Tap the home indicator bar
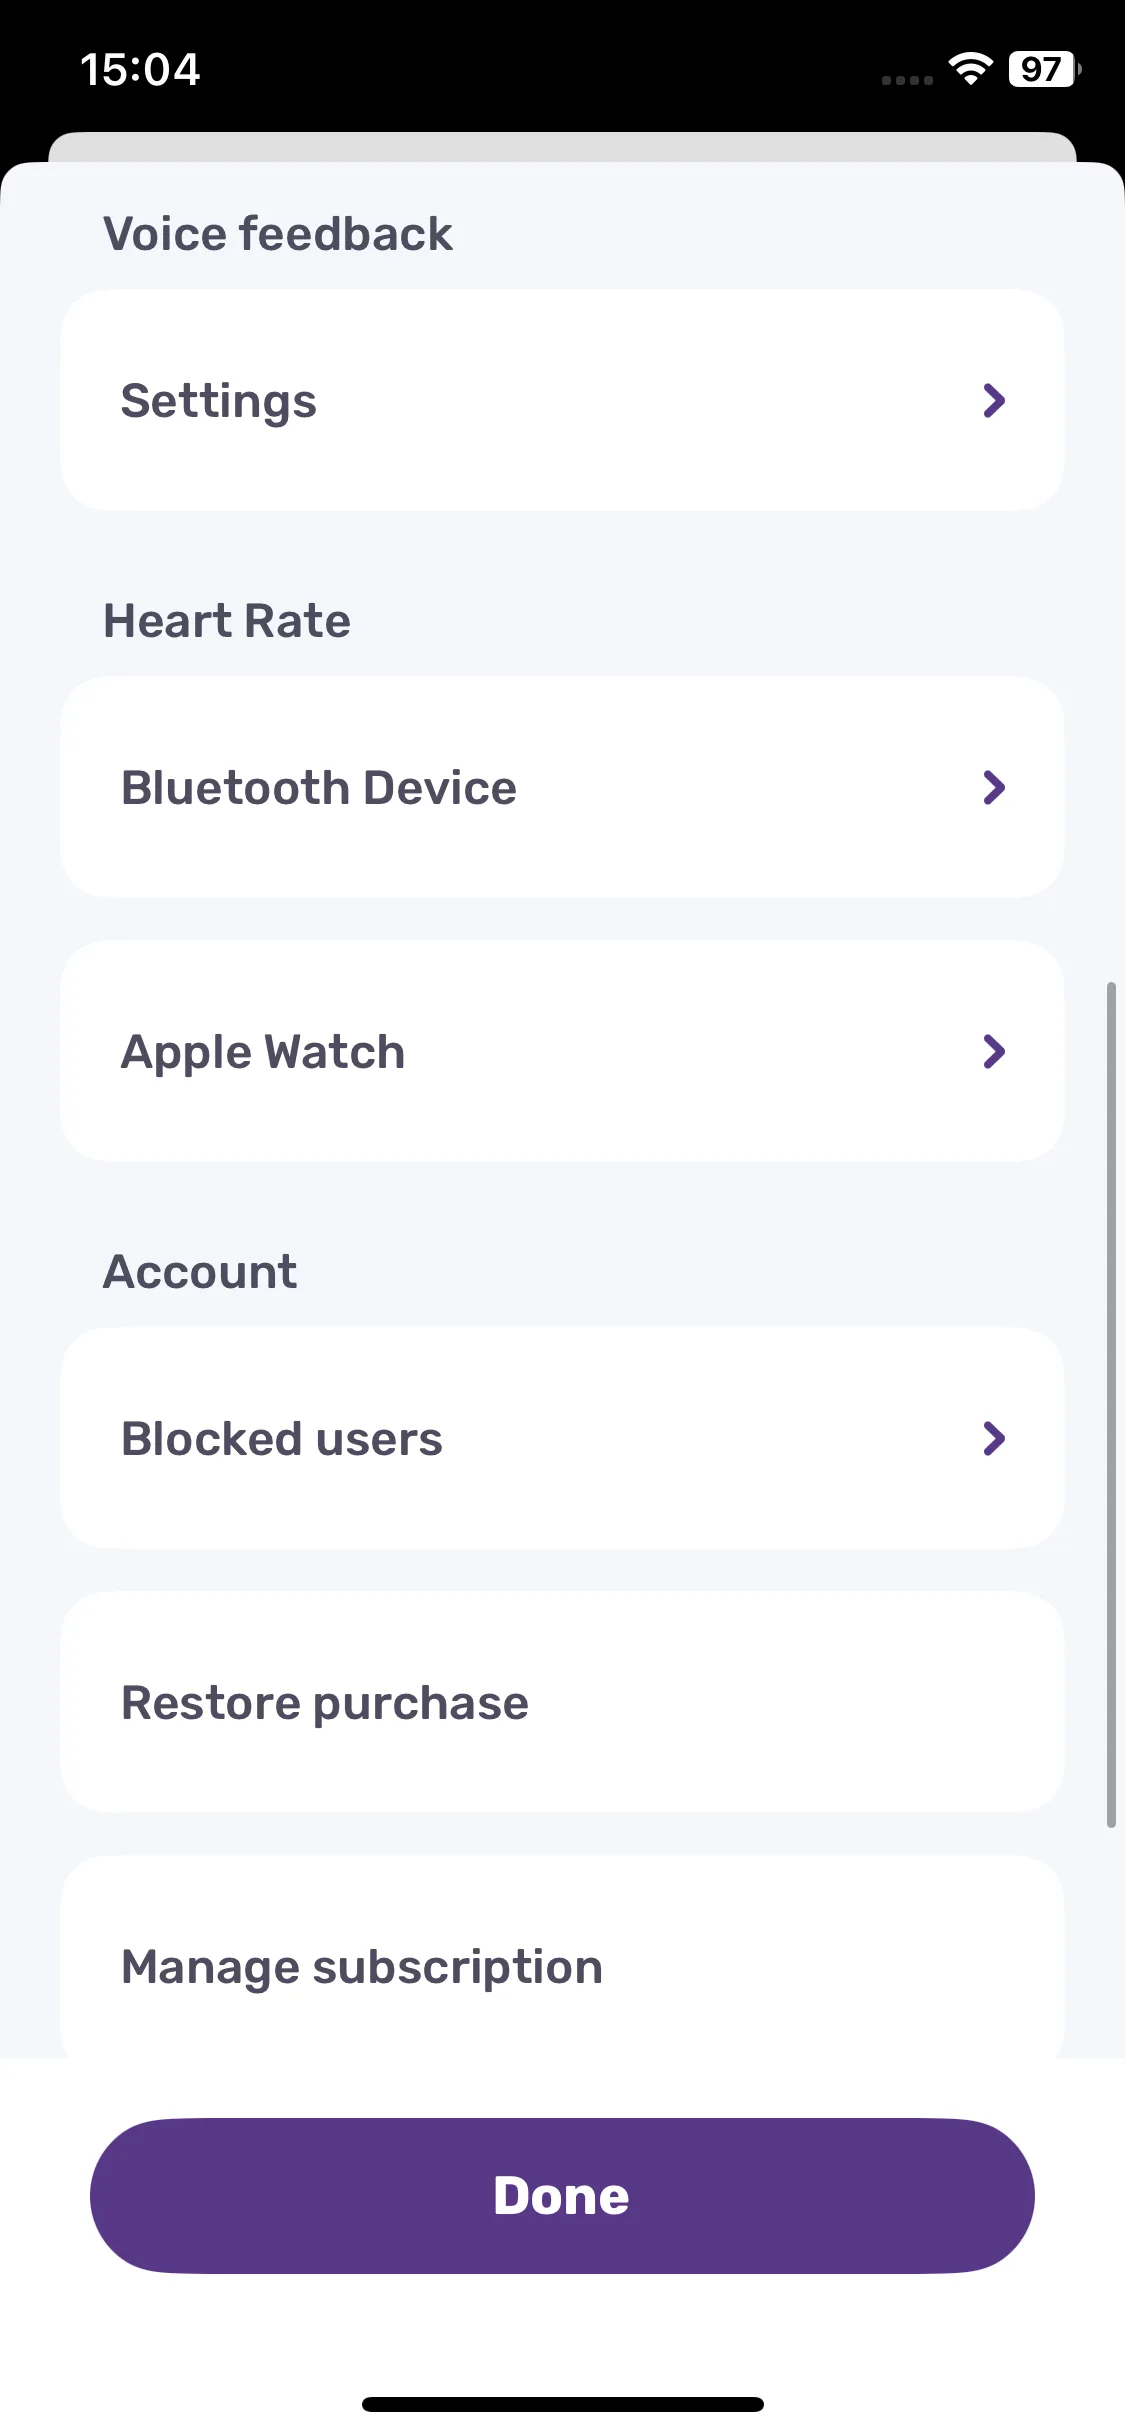Image resolution: width=1125 pixels, height=2436 pixels. point(563,2404)
